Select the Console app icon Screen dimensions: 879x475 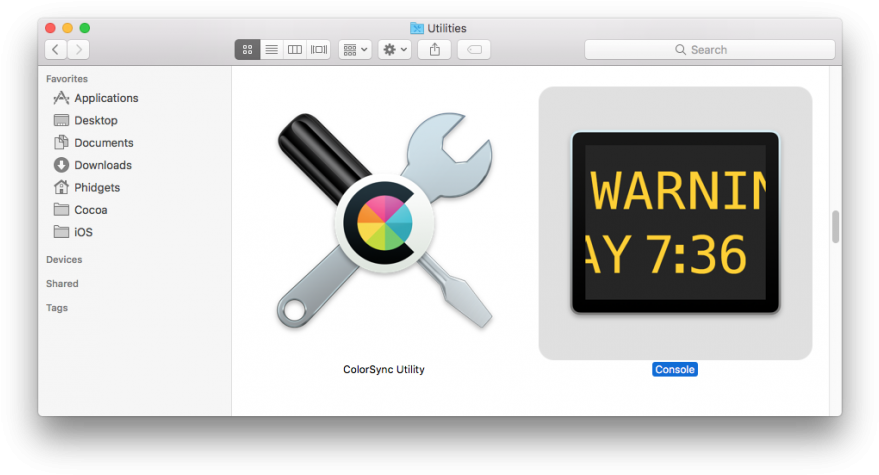pyautogui.click(x=675, y=222)
